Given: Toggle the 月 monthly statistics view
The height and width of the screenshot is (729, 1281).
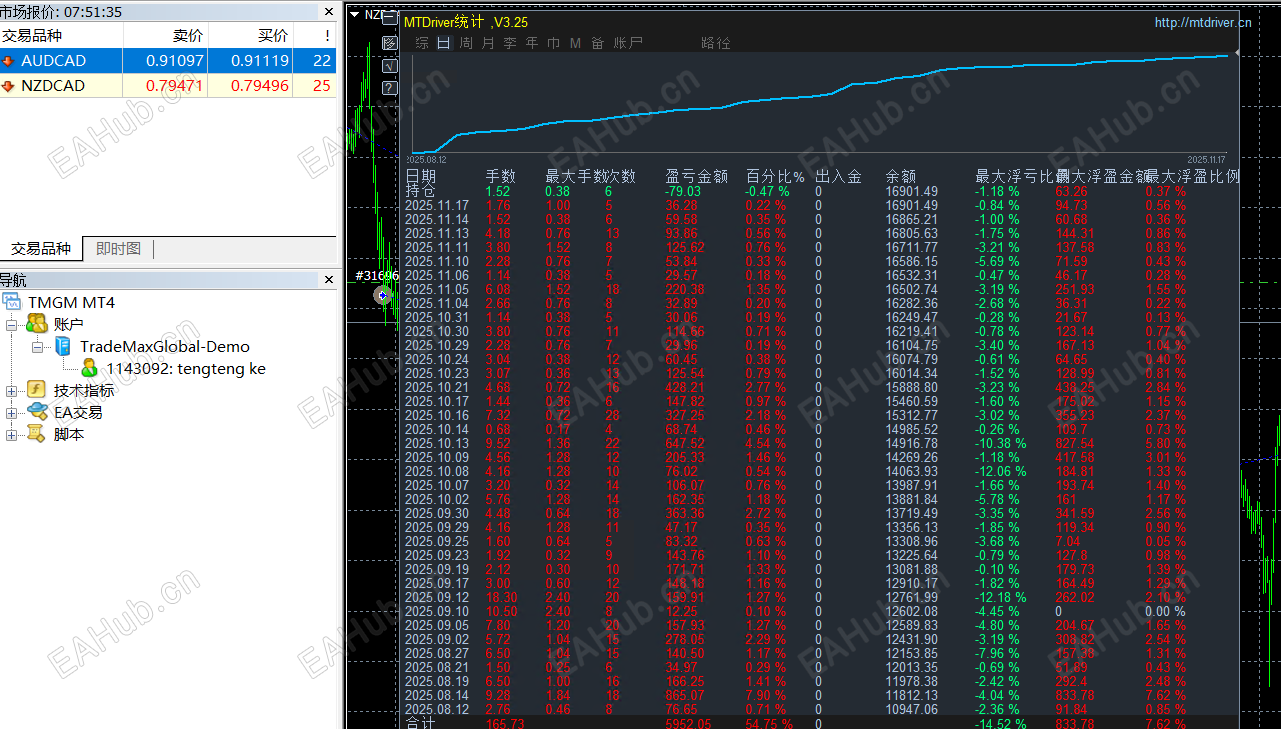Looking at the screenshot, I should 488,43.
